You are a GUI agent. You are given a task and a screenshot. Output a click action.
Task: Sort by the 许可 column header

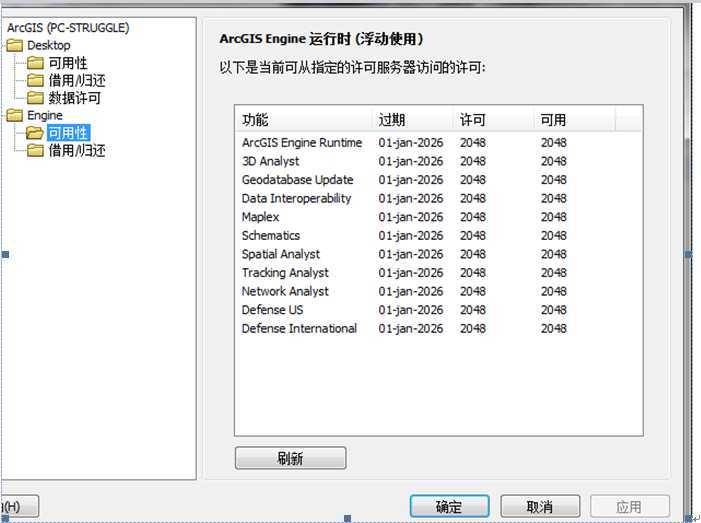(x=494, y=120)
